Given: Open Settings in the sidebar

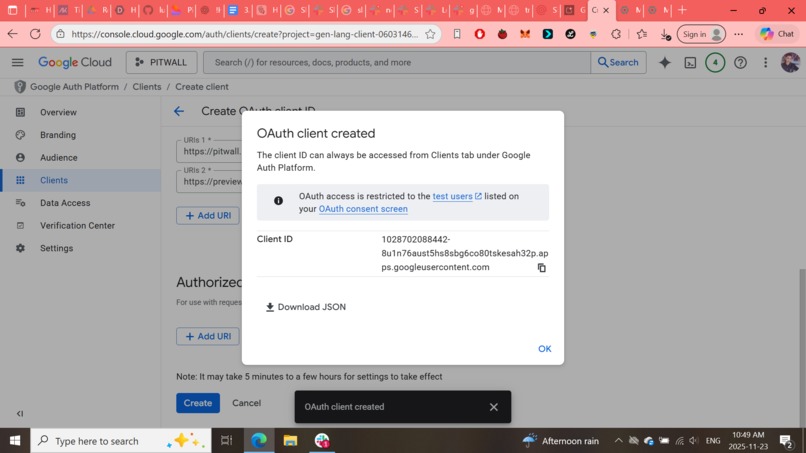Looking at the screenshot, I should point(81,248).
